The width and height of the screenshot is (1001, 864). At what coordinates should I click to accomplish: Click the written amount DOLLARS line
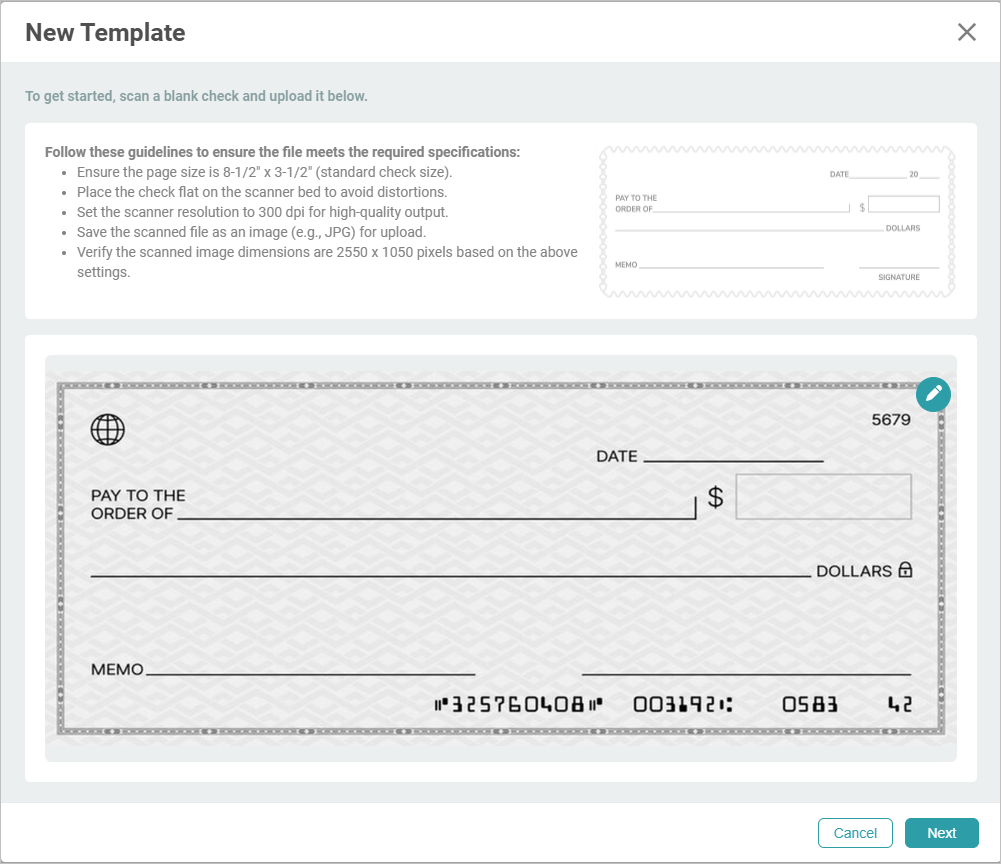coord(450,575)
